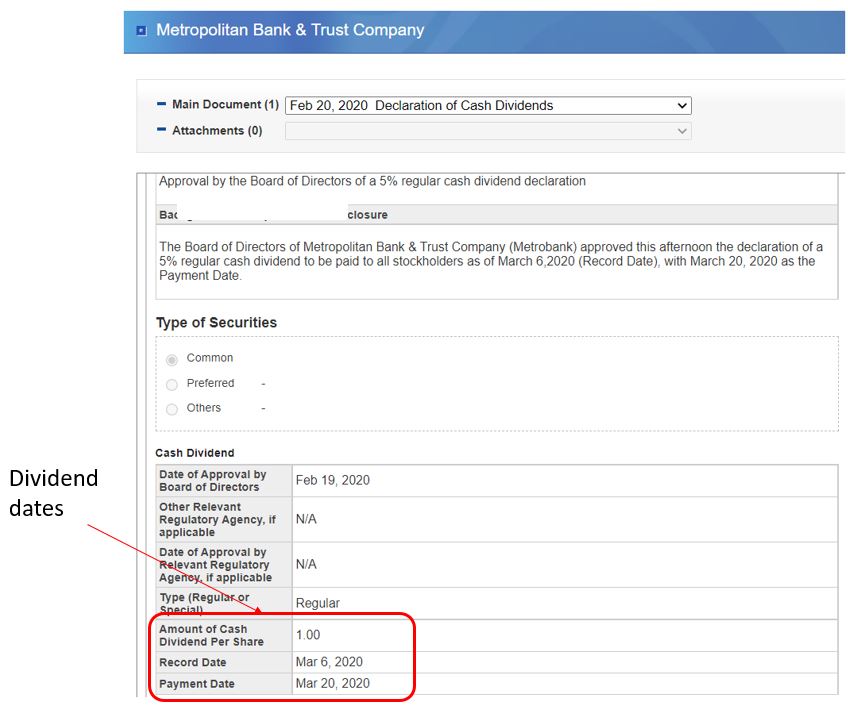
Task: Click the Main Document (1) label
Action: pos(226,104)
